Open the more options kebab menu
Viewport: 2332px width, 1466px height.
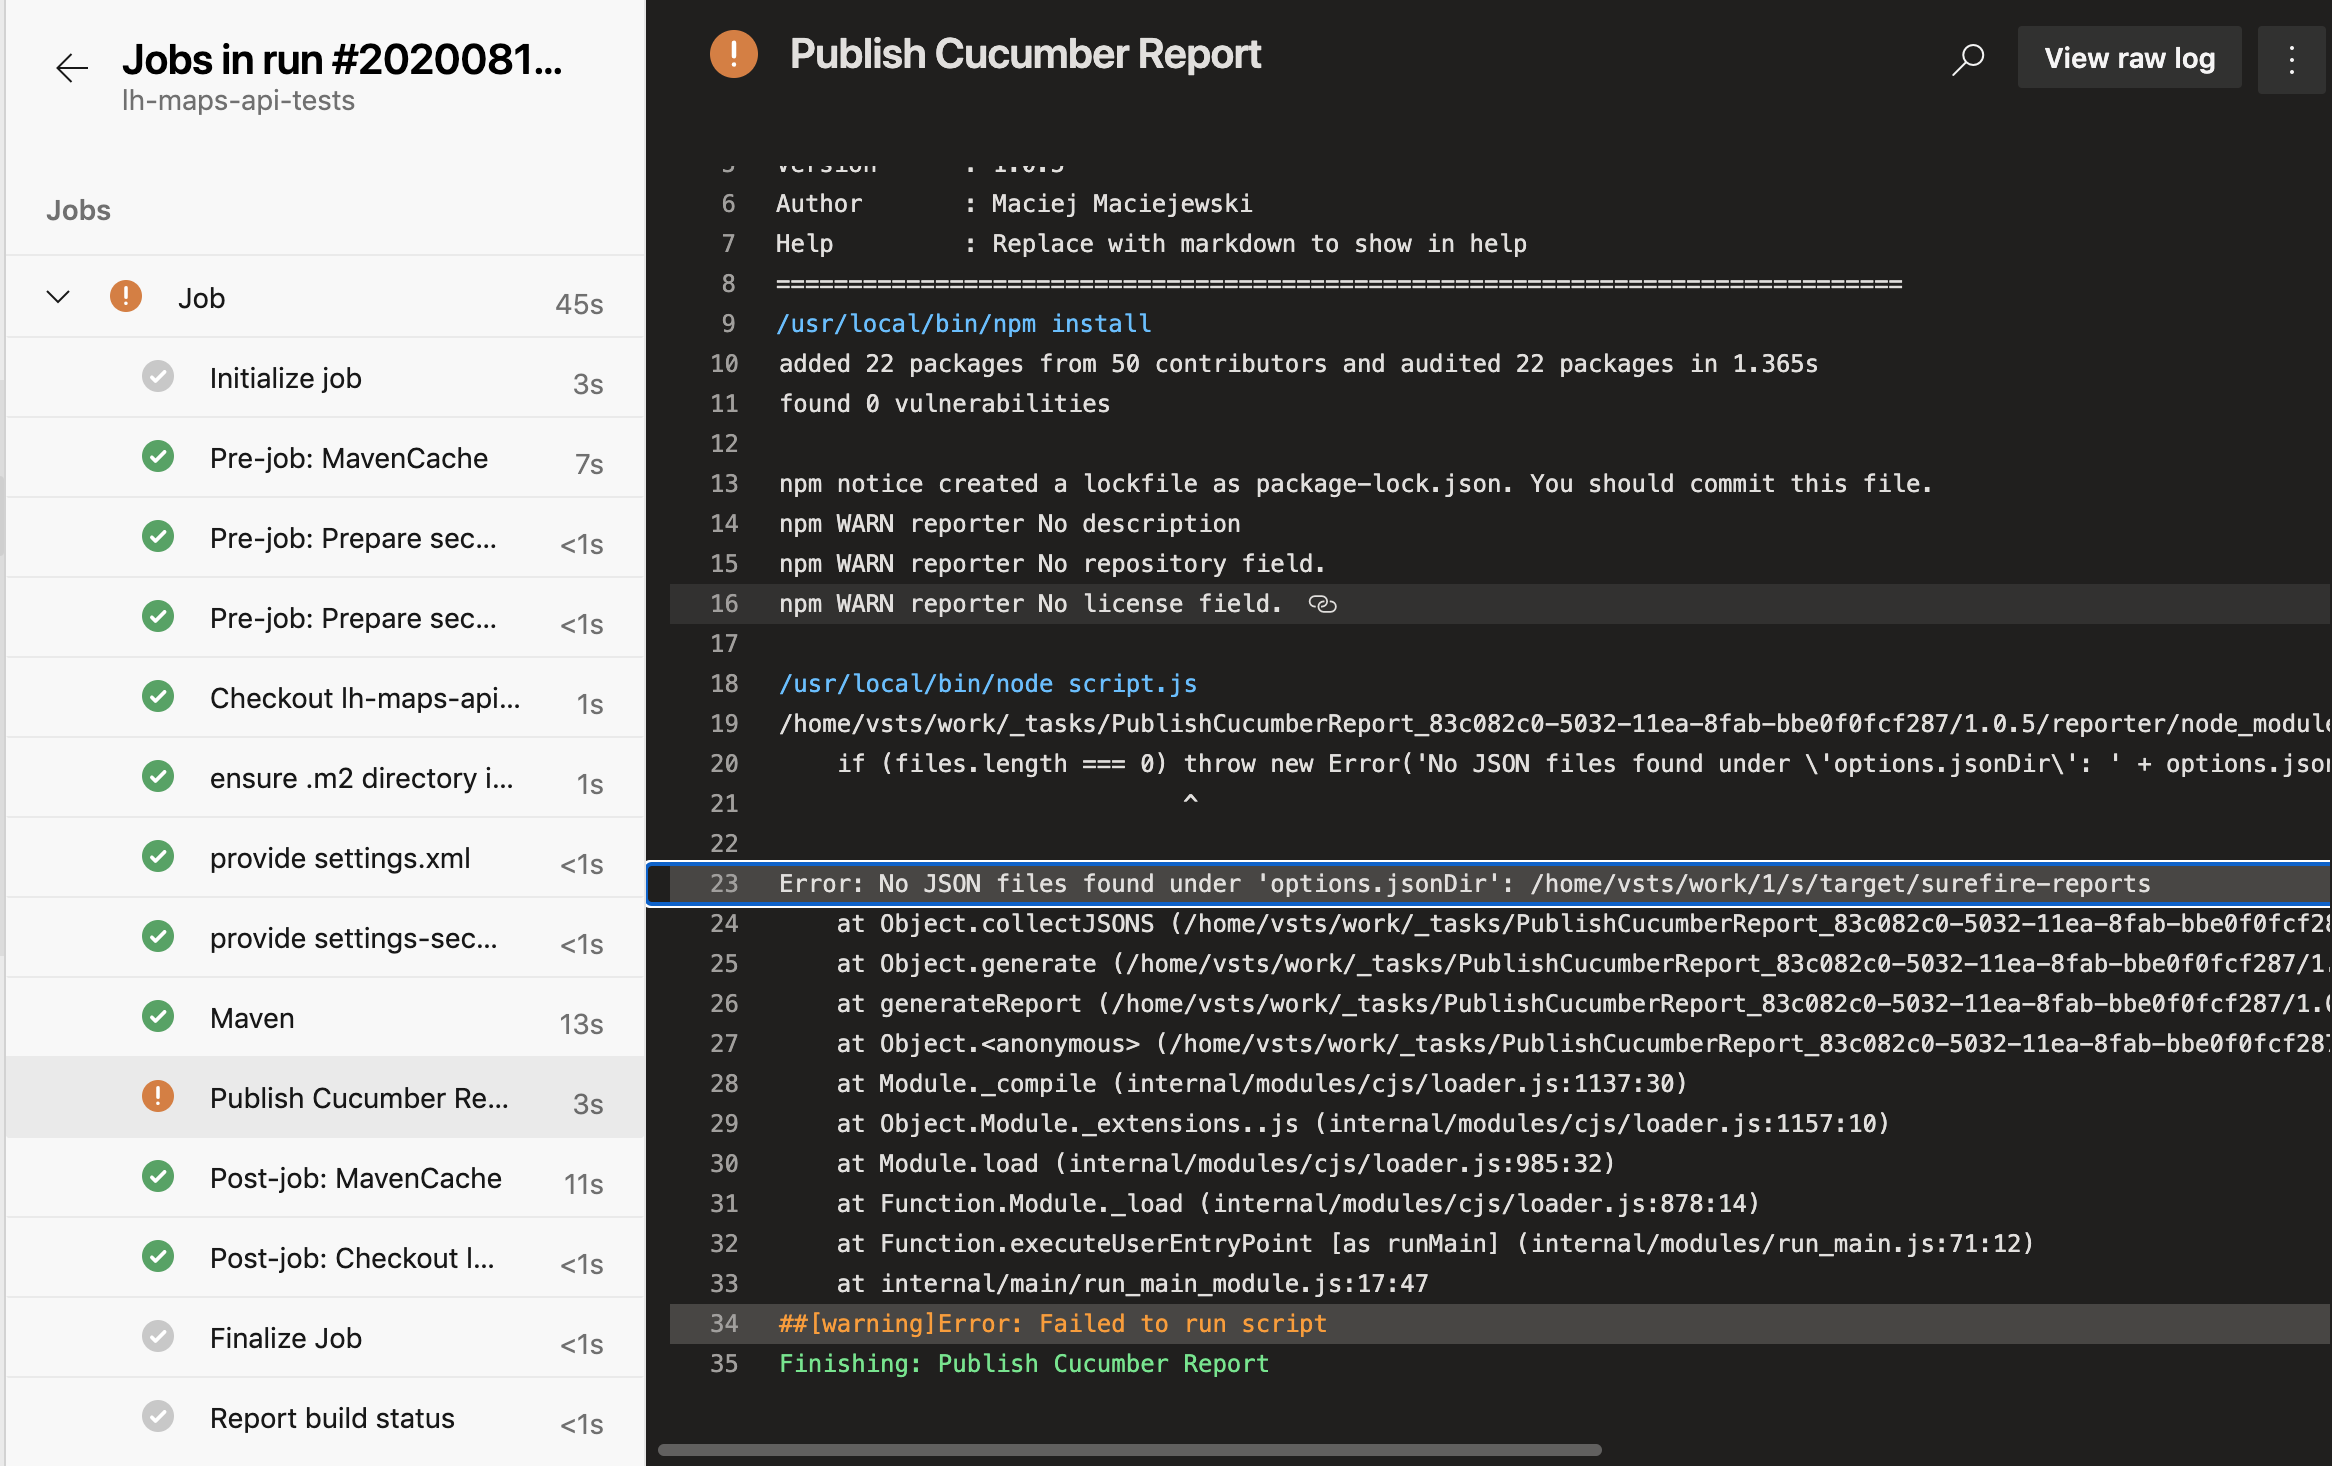click(2293, 58)
